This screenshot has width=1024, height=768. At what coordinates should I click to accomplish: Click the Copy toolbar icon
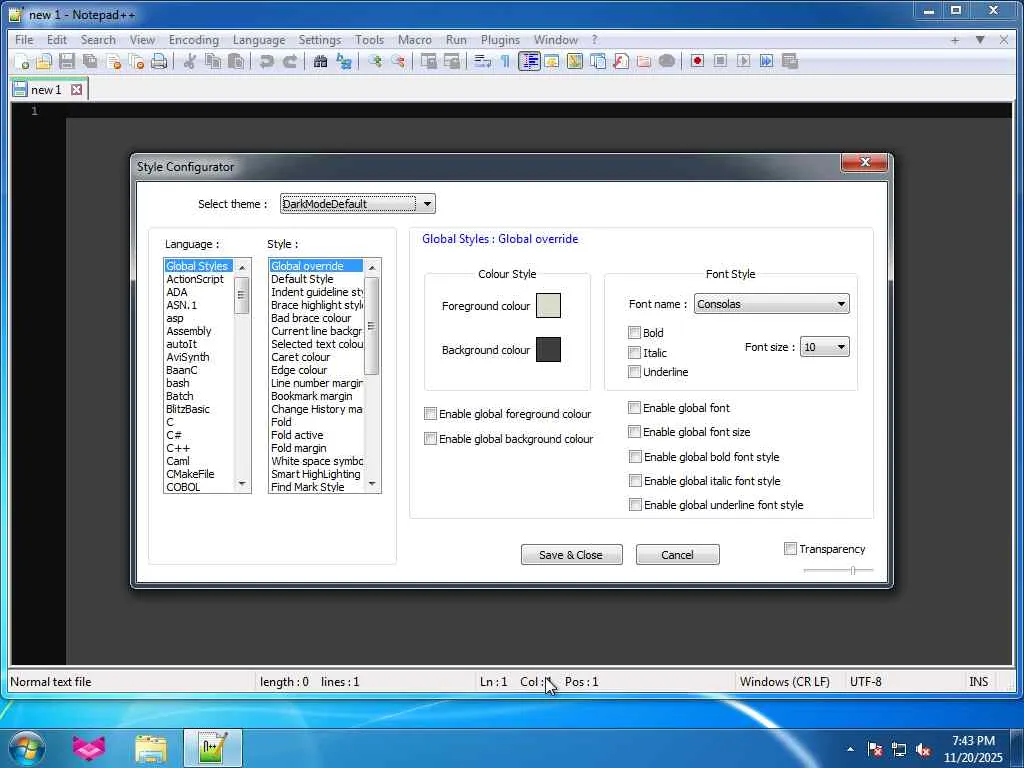[x=213, y=61]
